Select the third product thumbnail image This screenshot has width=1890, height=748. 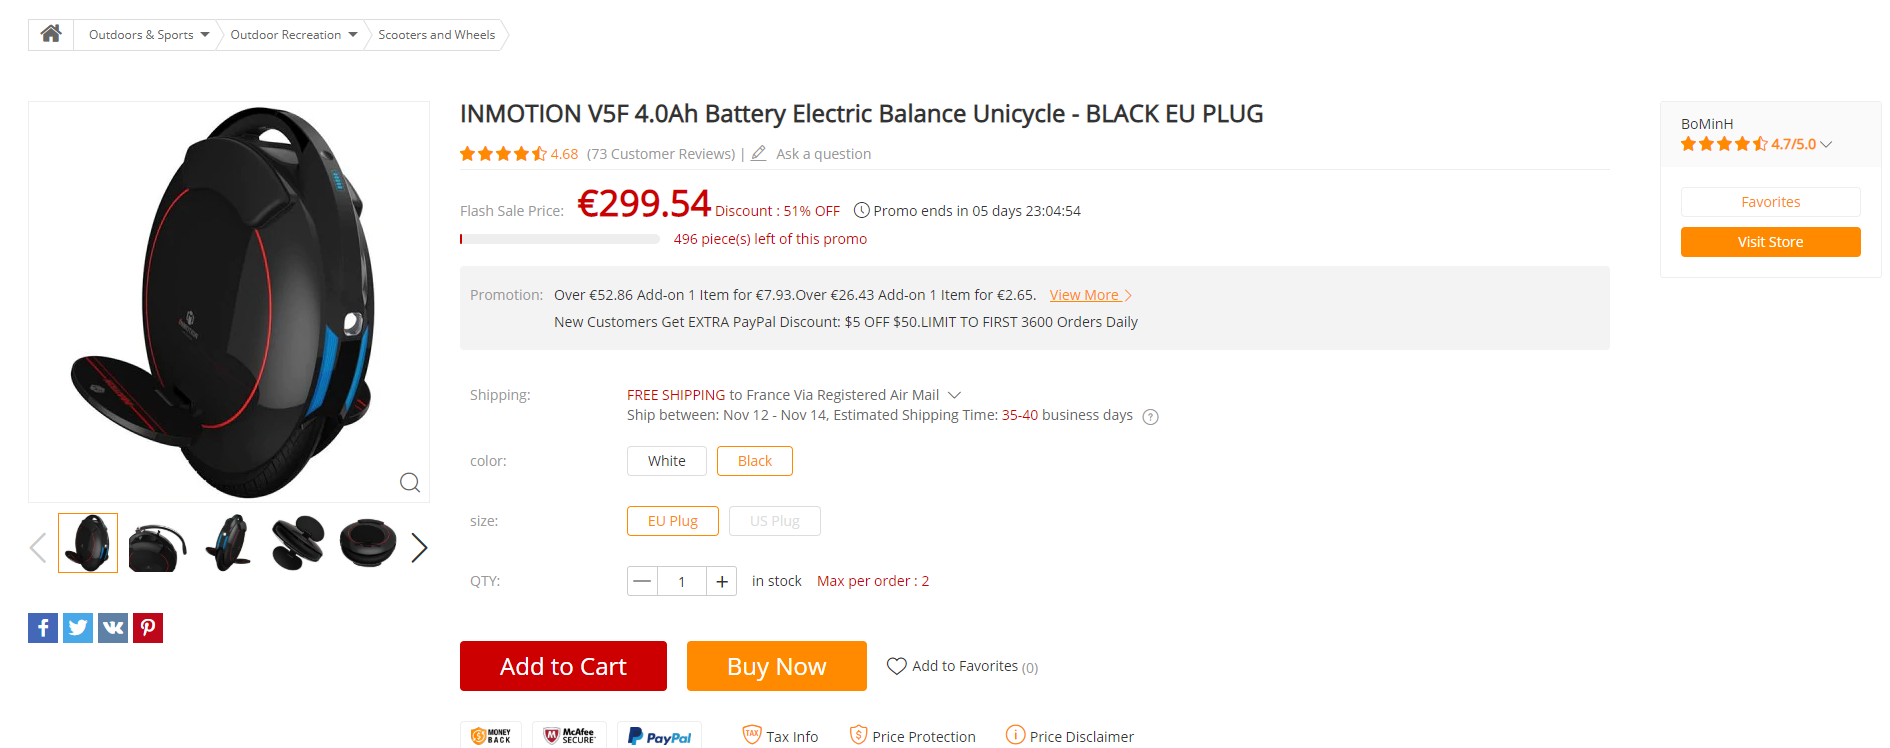[228, 543]
